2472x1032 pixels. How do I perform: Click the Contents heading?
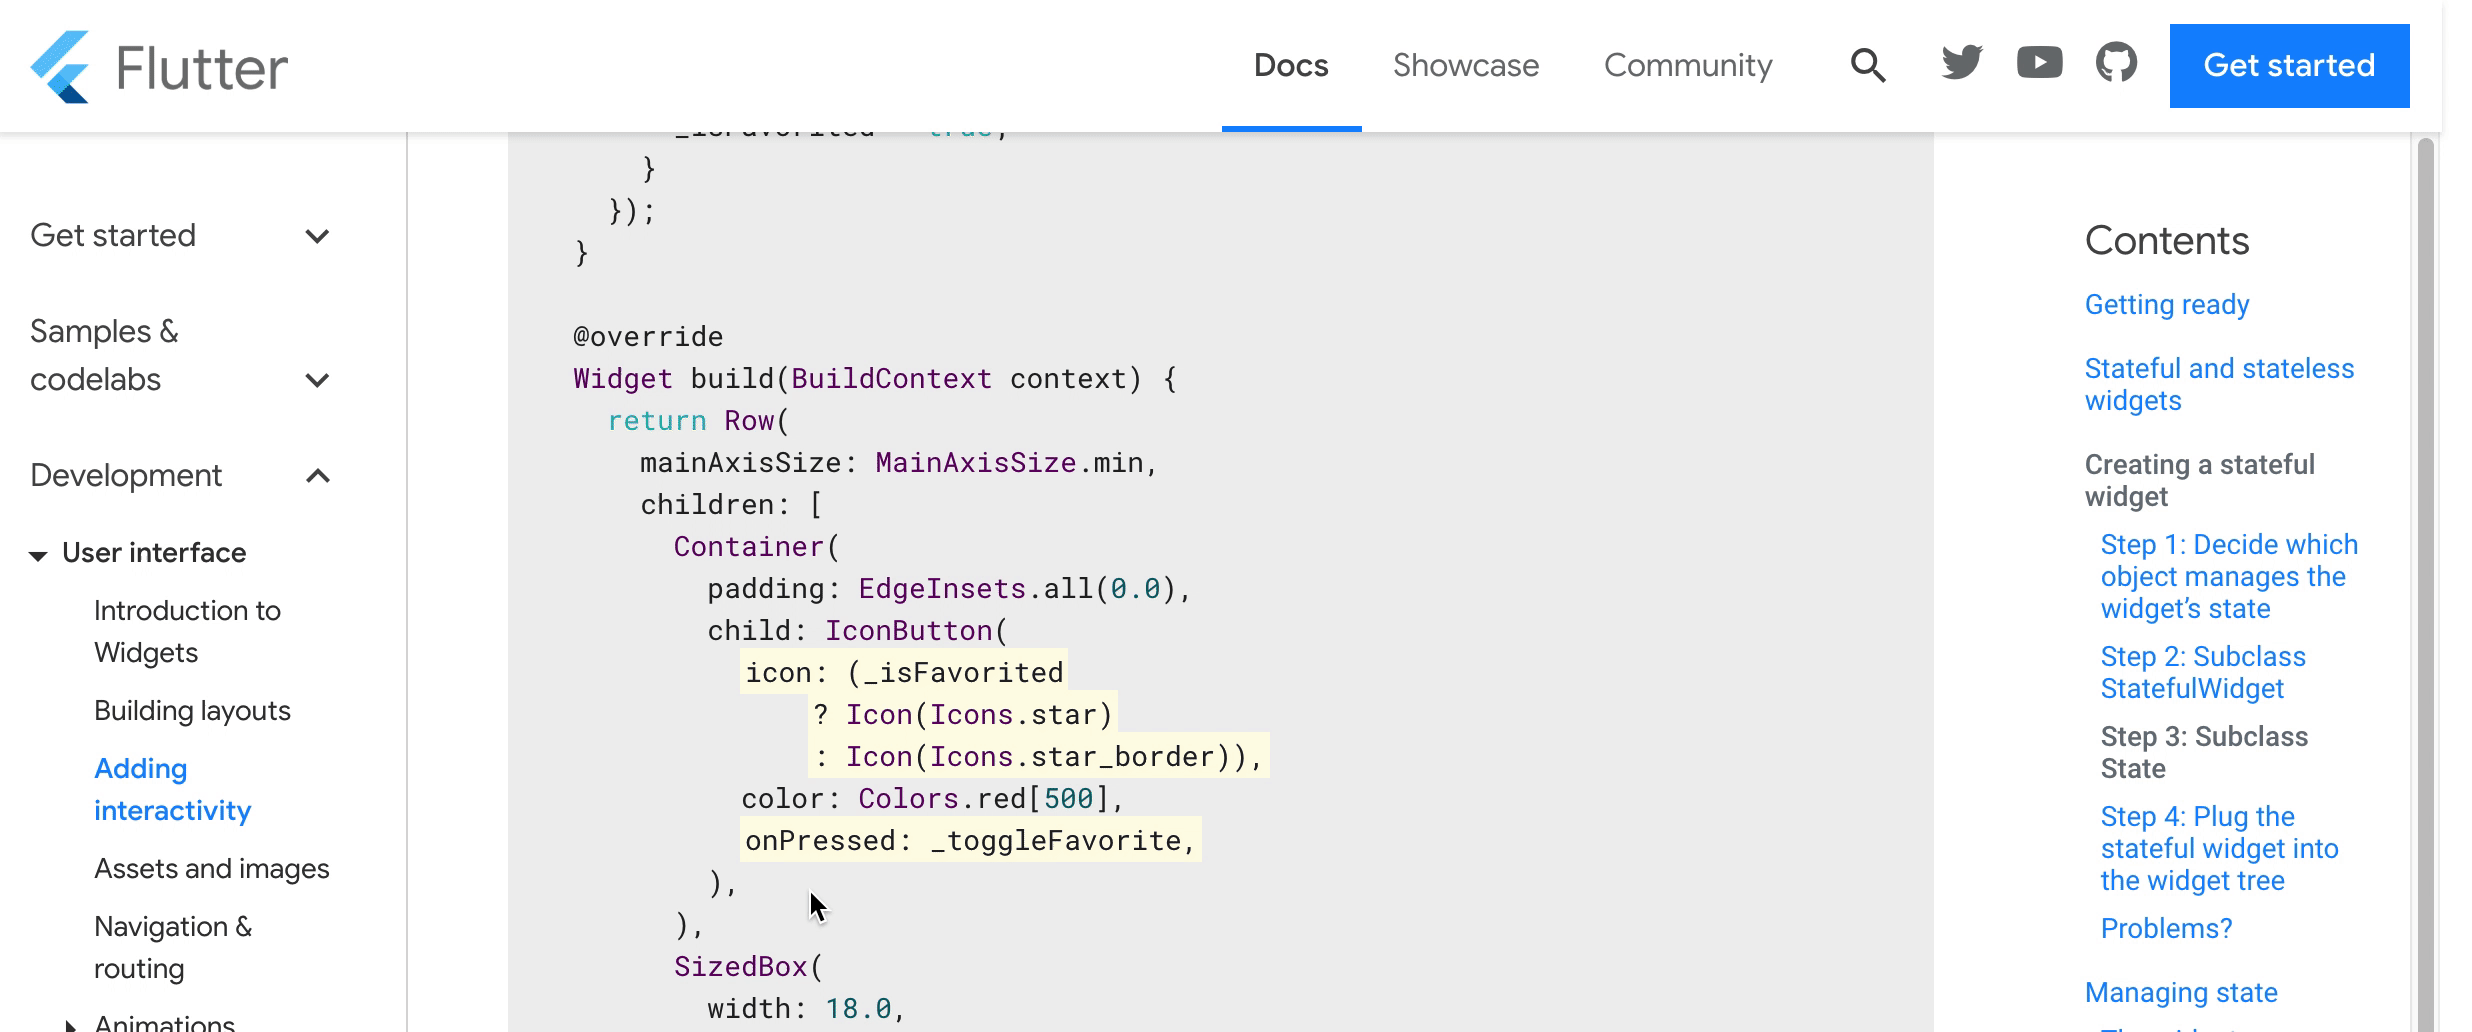(2167, 241)
